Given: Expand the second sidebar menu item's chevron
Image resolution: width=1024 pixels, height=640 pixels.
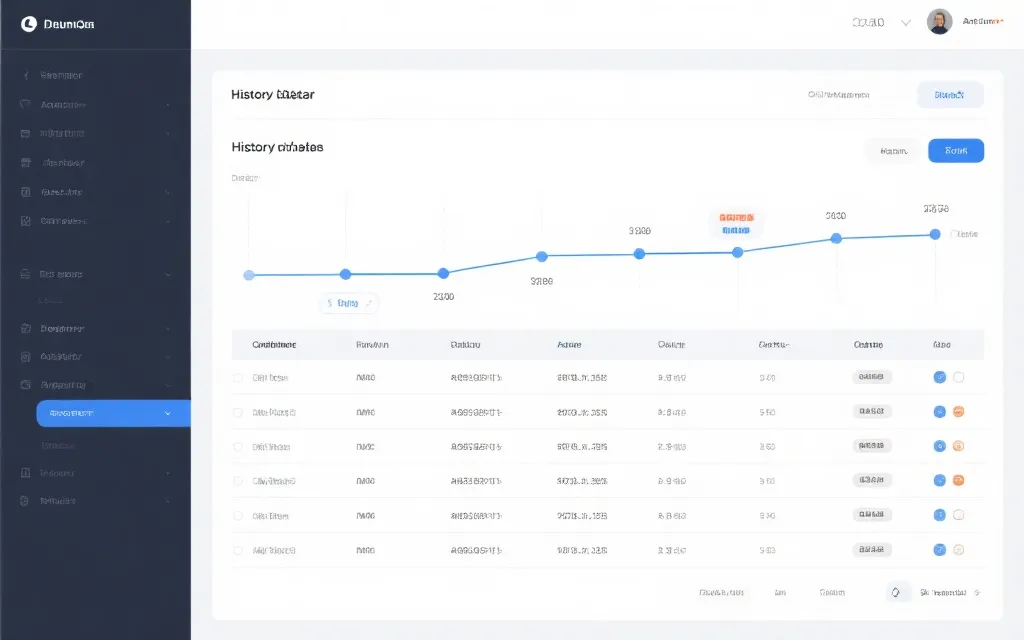Looking at the screenshot, I should click(x=168, y=105).
